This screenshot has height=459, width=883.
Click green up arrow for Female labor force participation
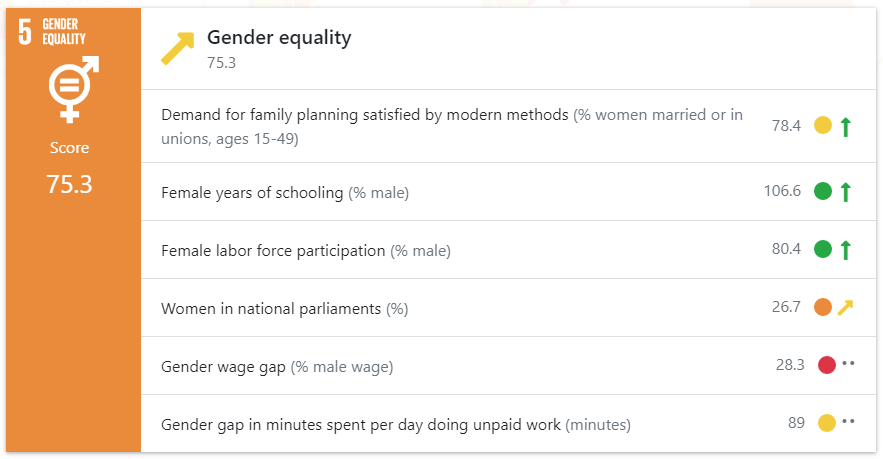[845, 249]
